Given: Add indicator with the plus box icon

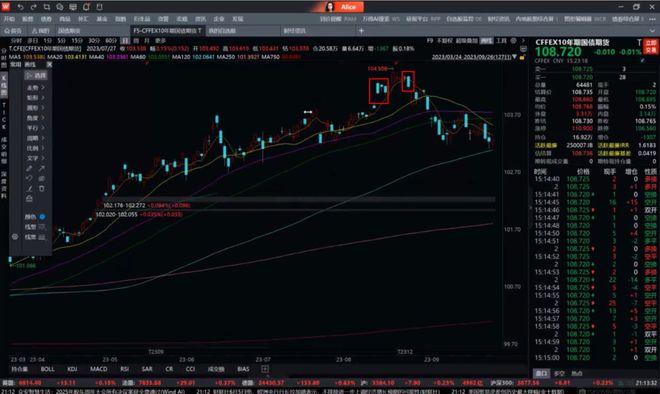Looking at the screenshot, I should (x=265, y=369).
